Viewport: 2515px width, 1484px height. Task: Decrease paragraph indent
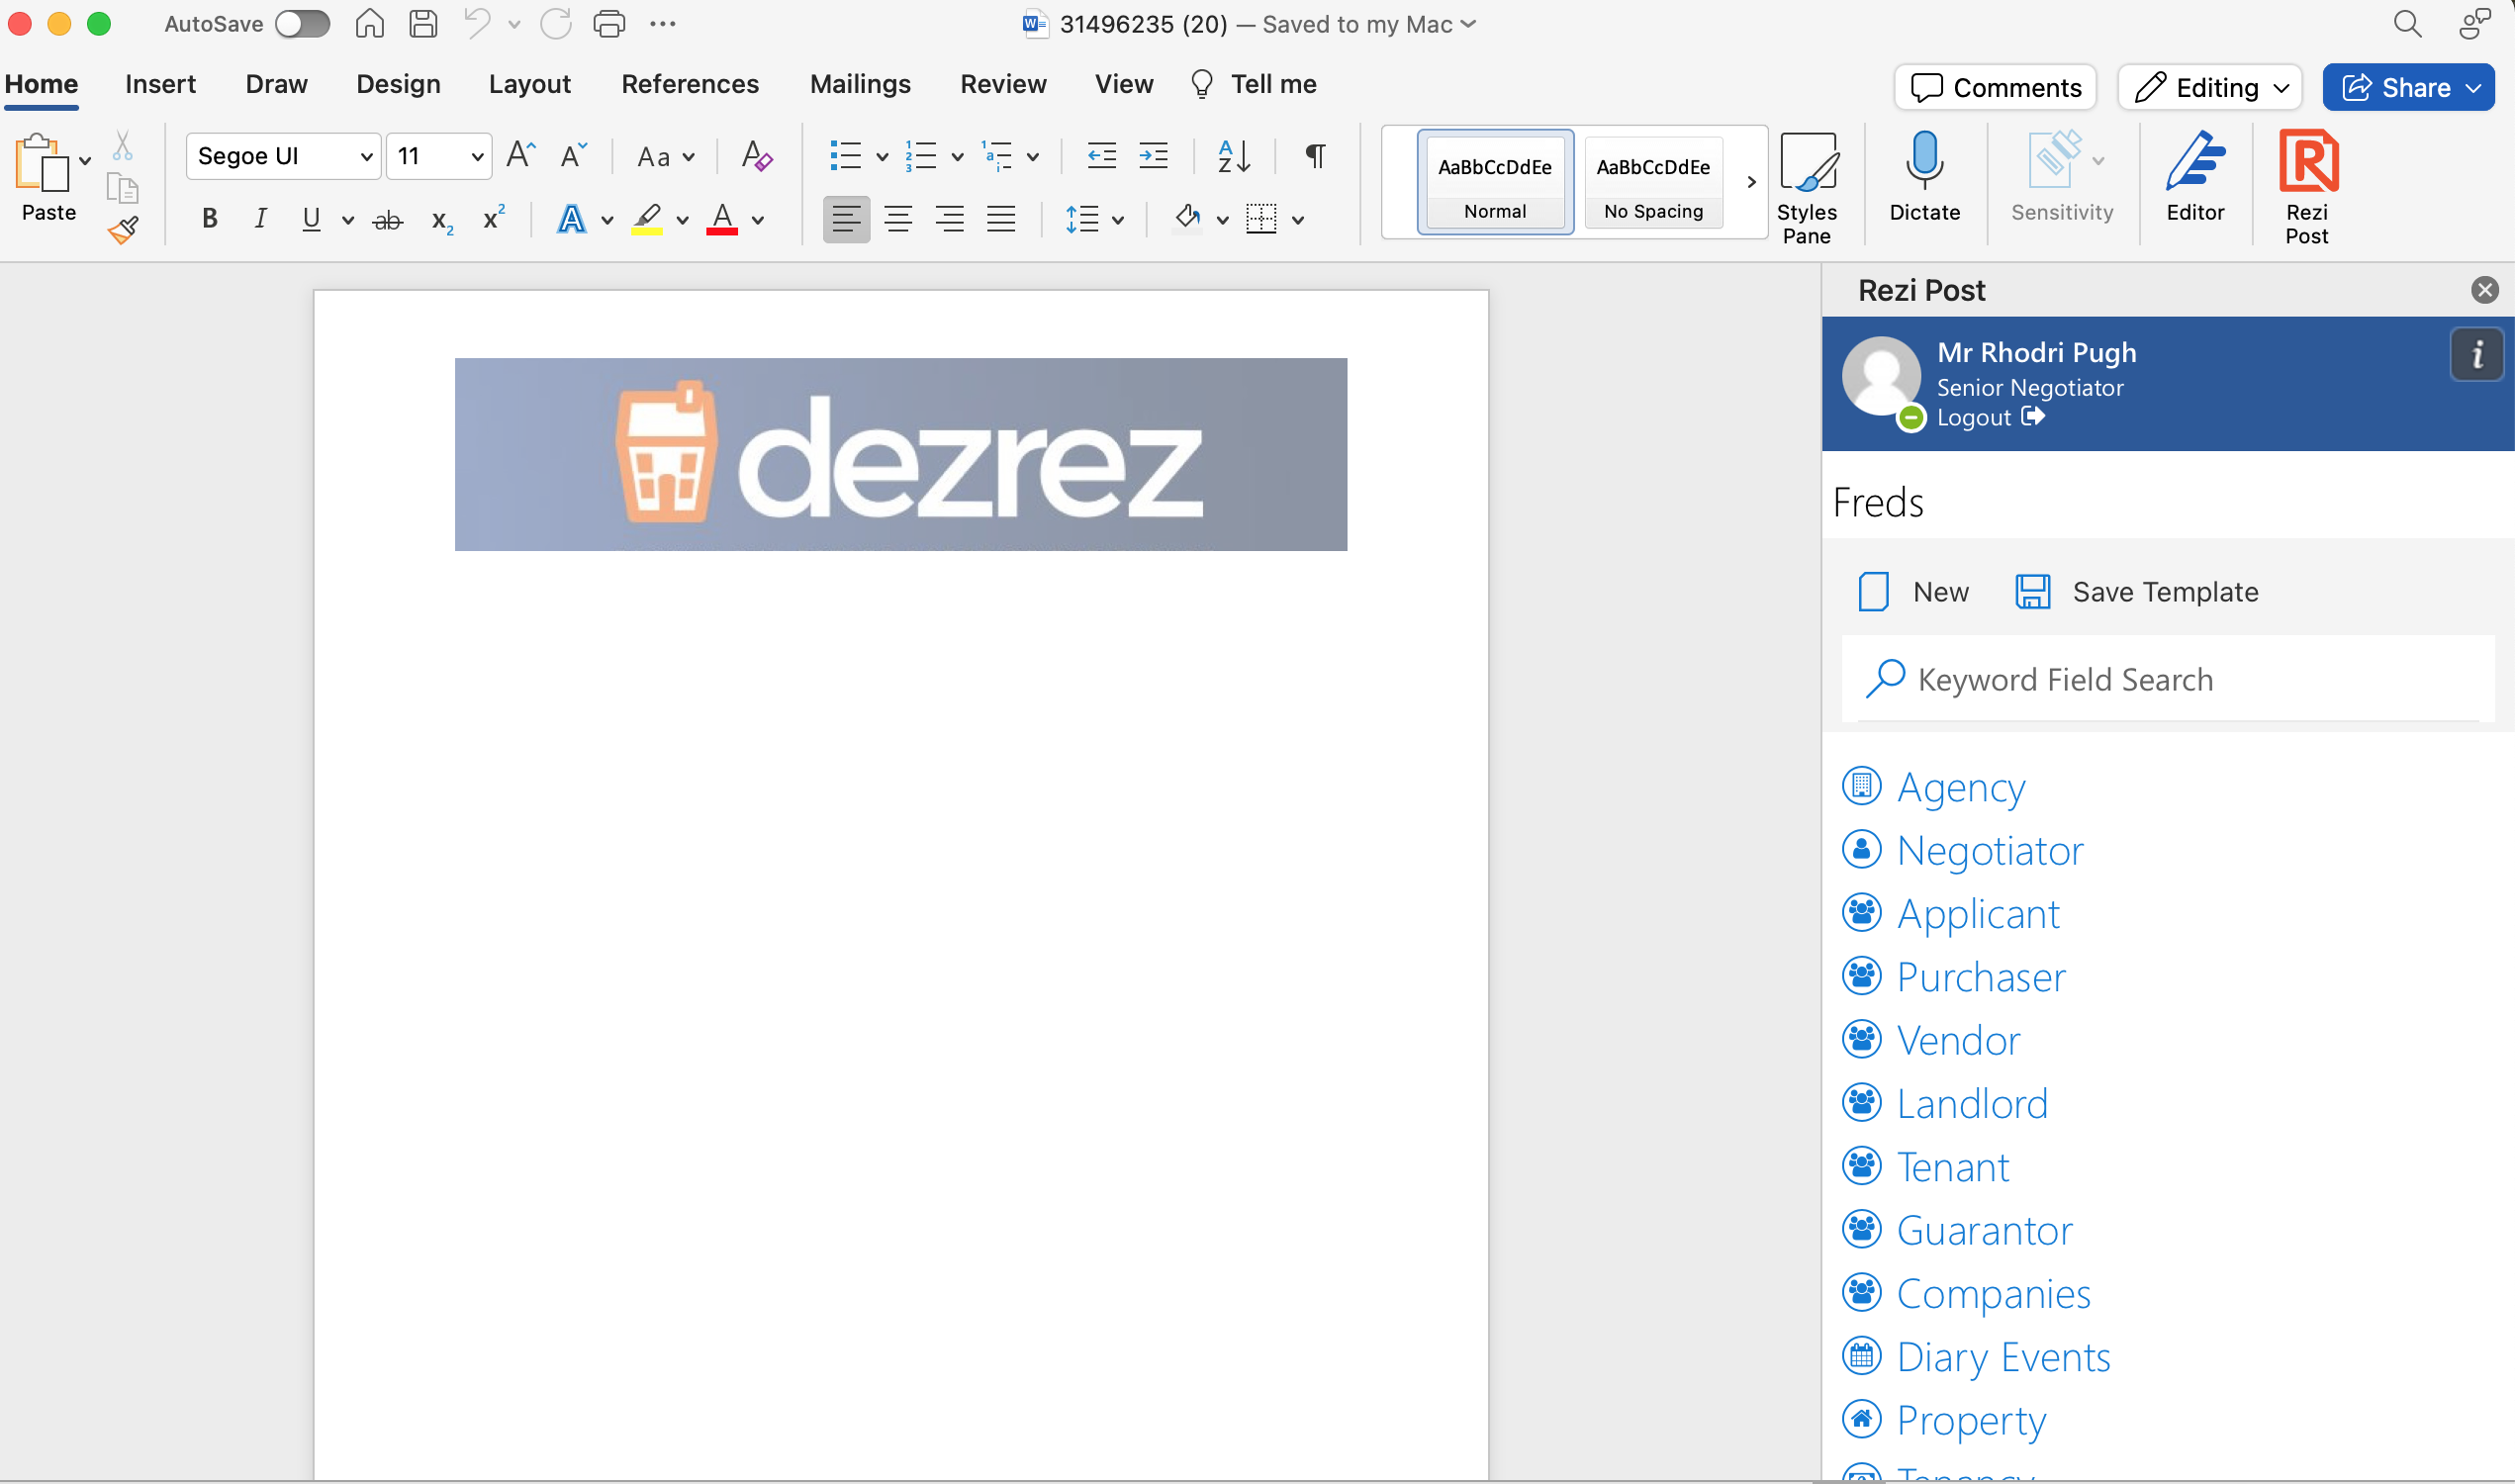[x=1101, y=155]
